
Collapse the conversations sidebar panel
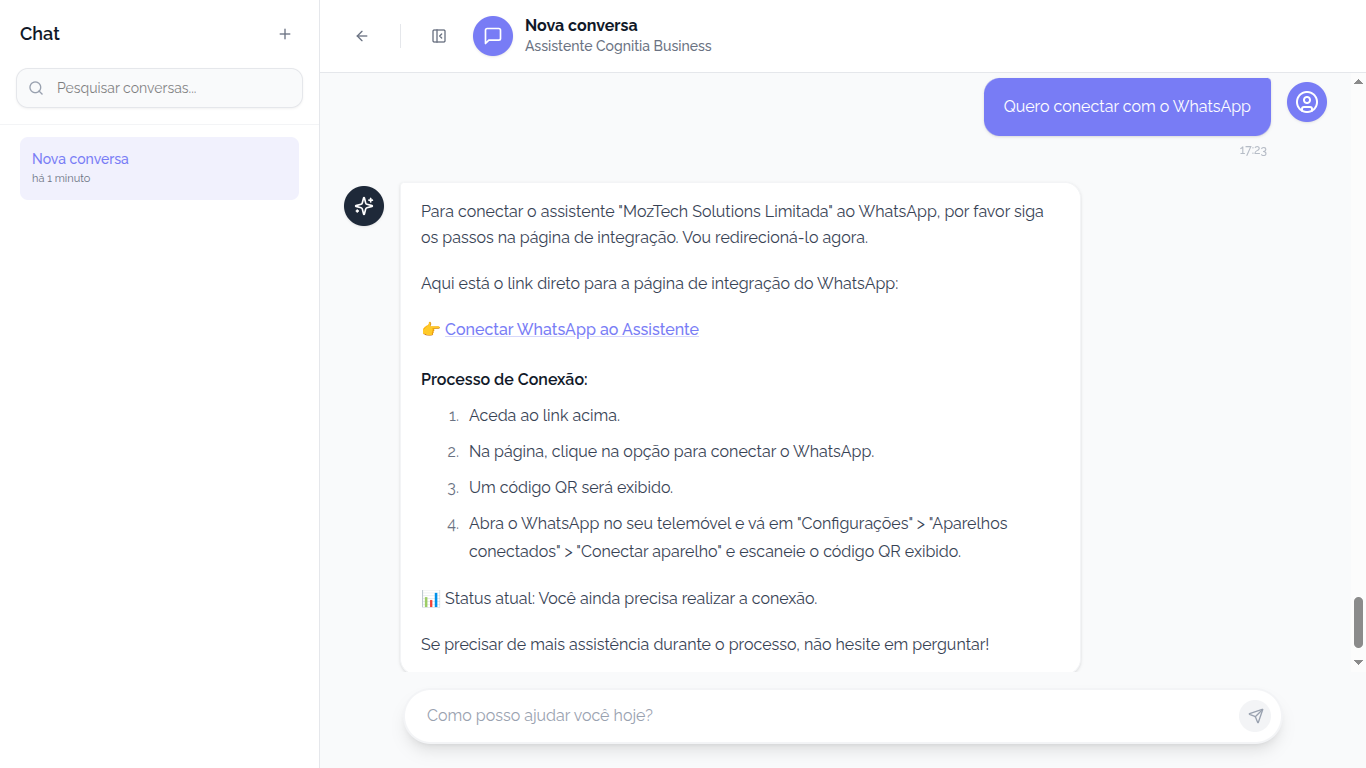pos(439,36)
